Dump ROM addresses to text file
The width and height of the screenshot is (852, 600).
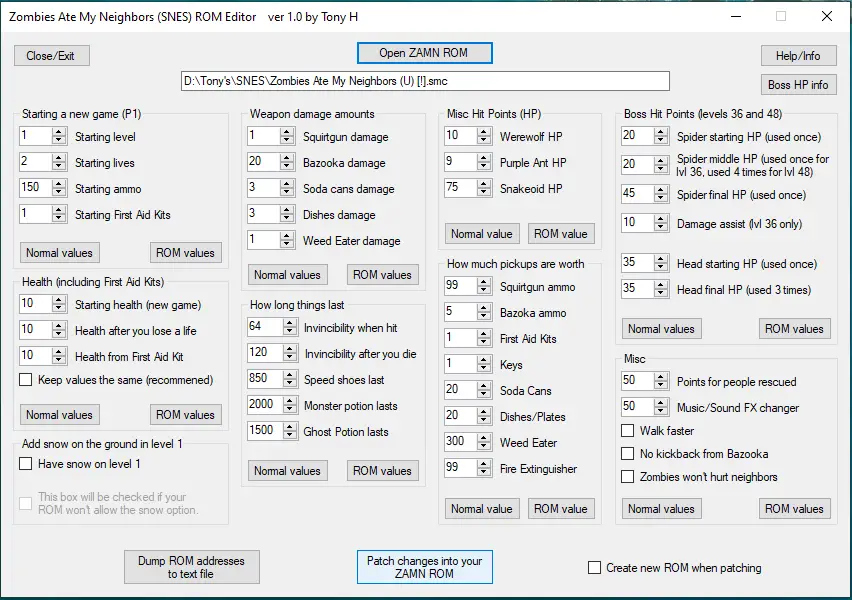point(191,567)
